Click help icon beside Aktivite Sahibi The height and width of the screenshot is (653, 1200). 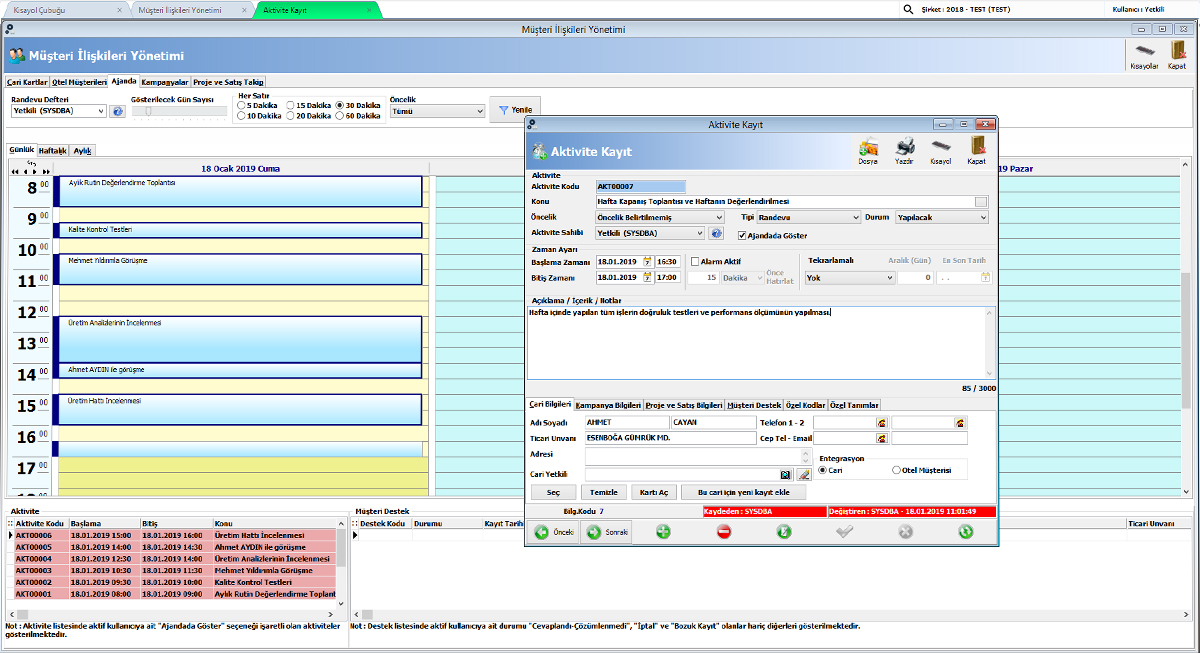pyautogui.click(x=716, y=233)
